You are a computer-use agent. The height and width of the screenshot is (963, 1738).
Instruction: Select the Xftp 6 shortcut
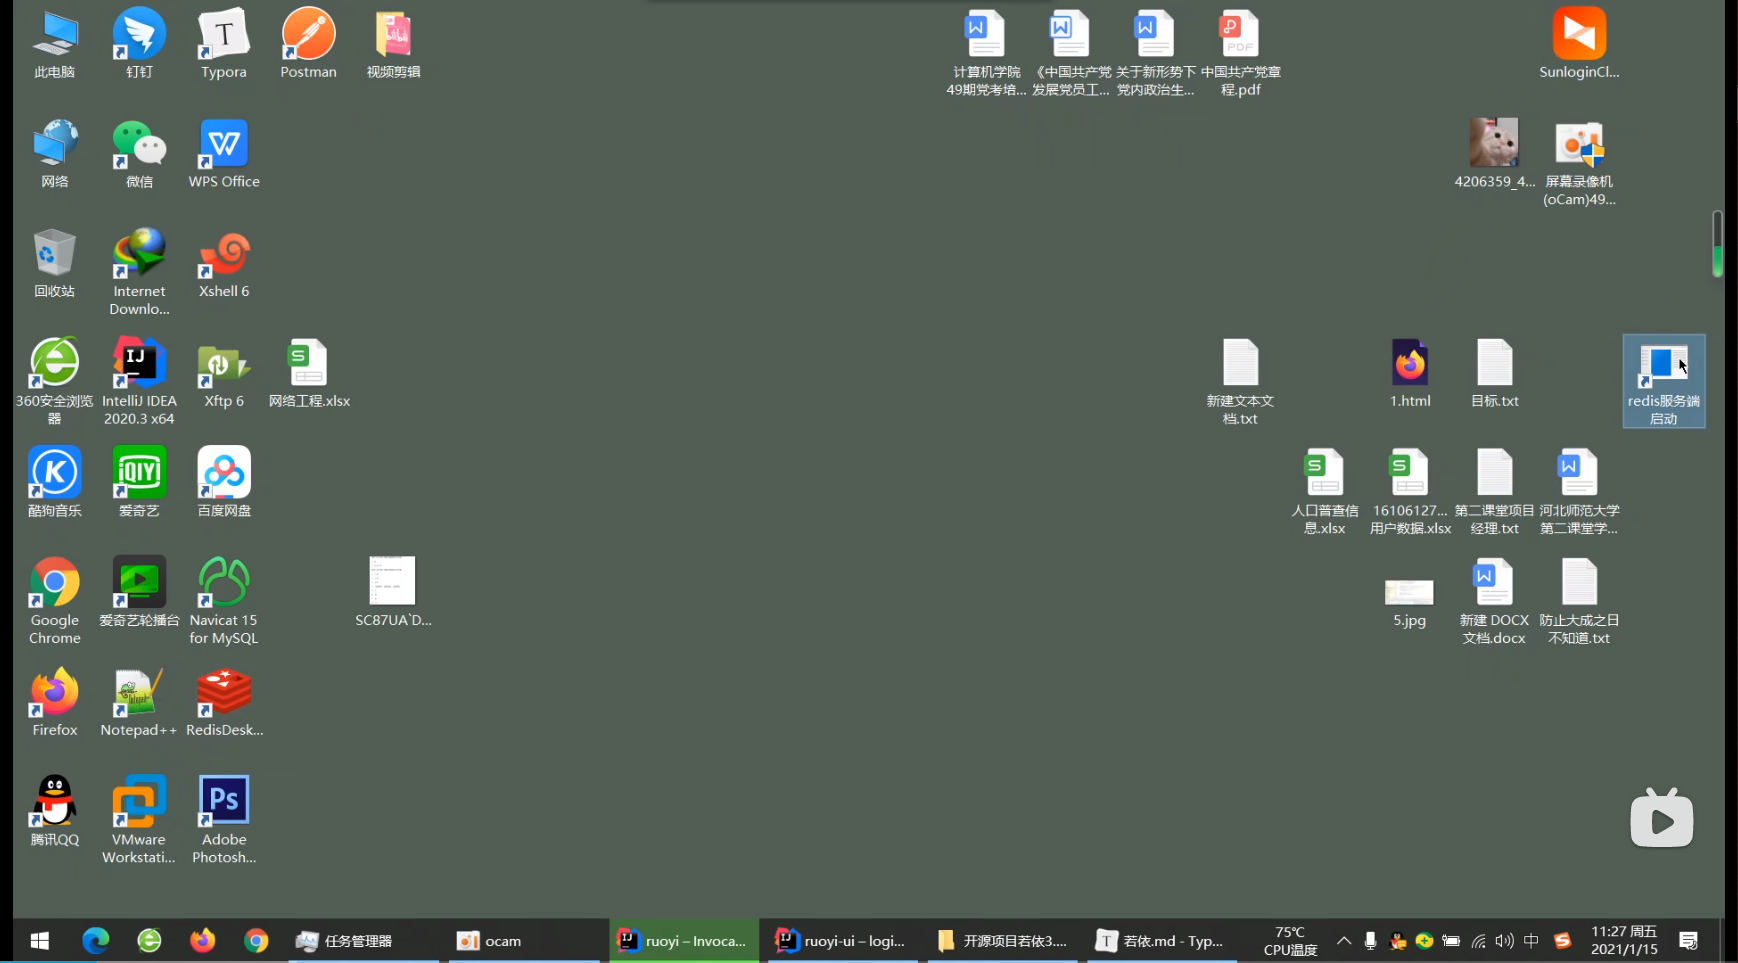[224, 374]
